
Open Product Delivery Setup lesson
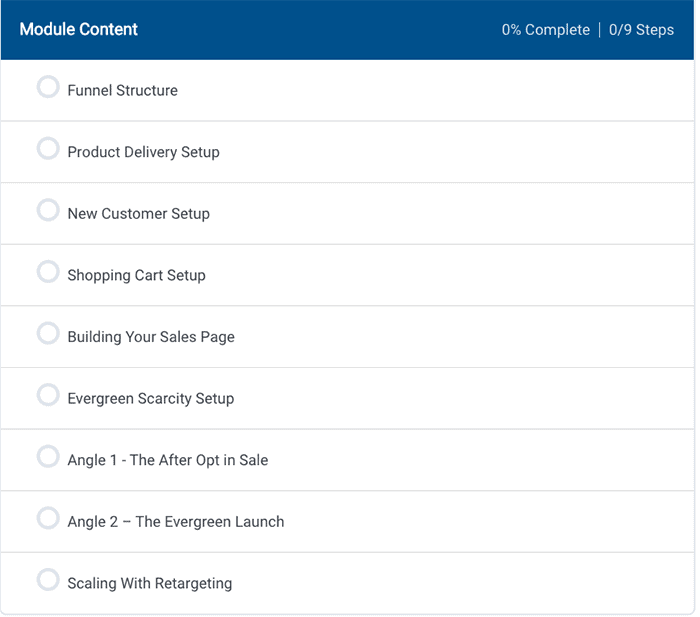(x=143, y=152)
